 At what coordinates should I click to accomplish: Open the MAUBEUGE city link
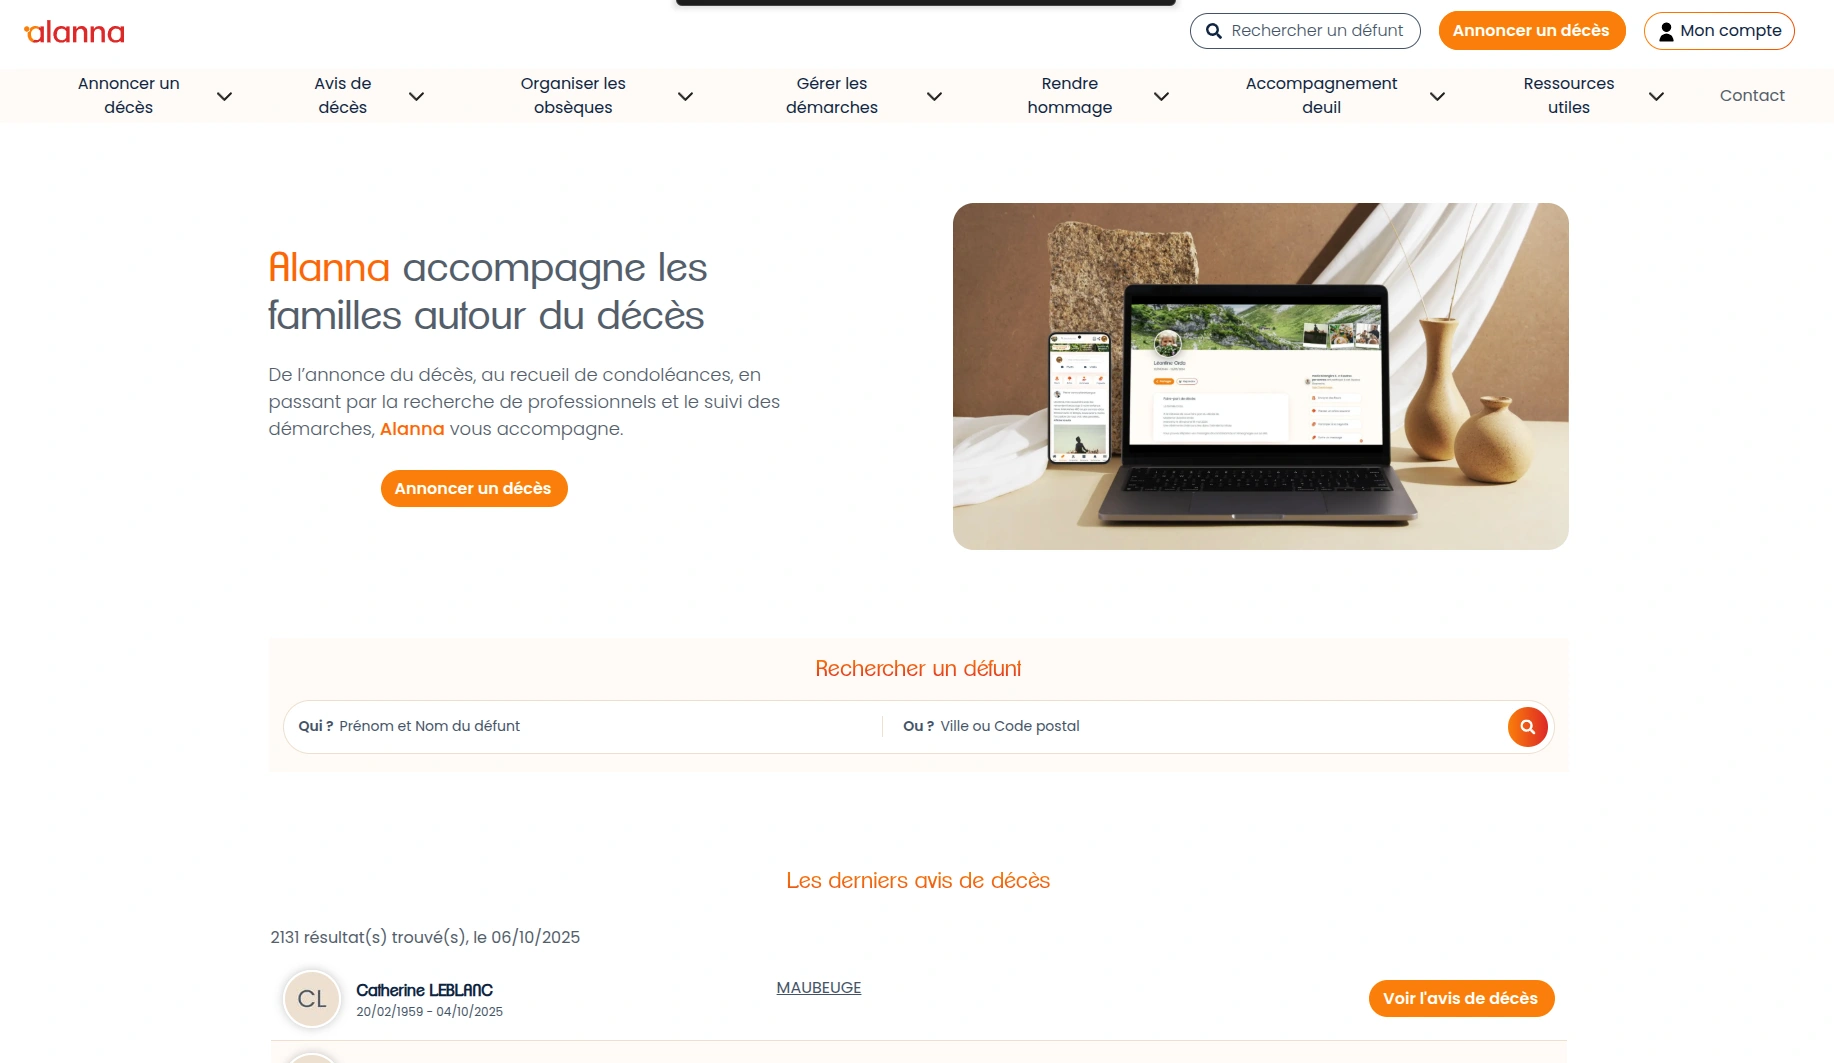coord(819,988)
